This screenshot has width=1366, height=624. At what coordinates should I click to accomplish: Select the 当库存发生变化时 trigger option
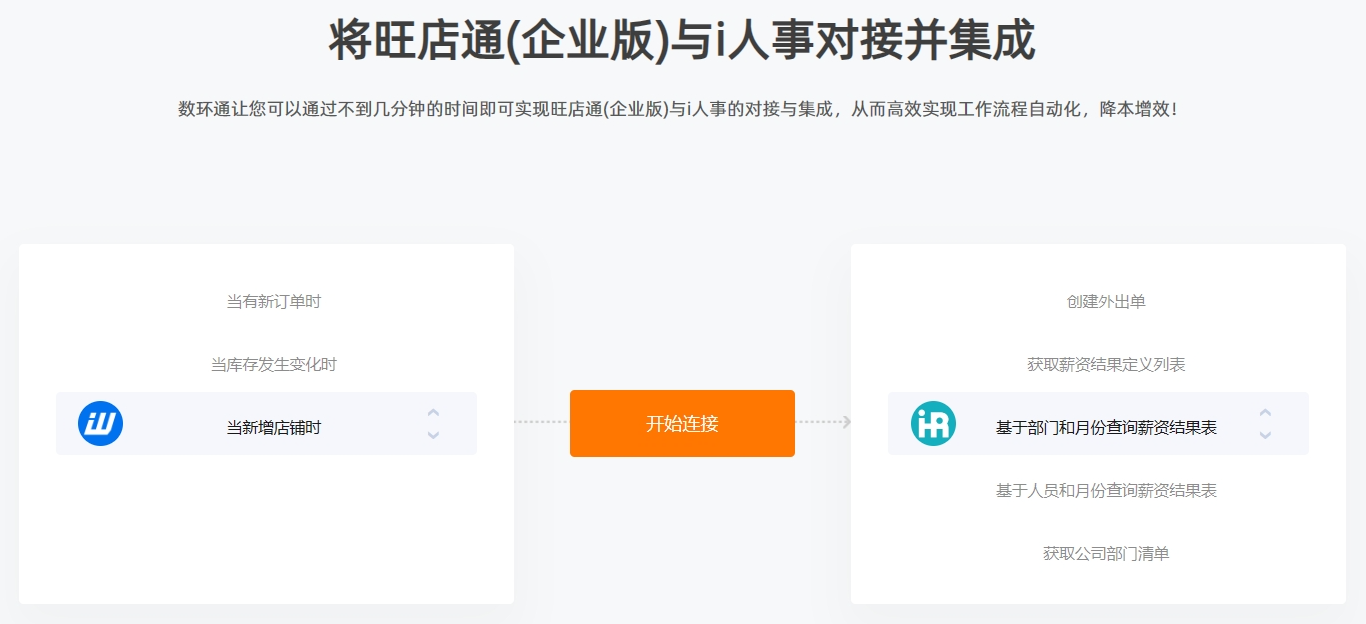click(x=274, y=364)
